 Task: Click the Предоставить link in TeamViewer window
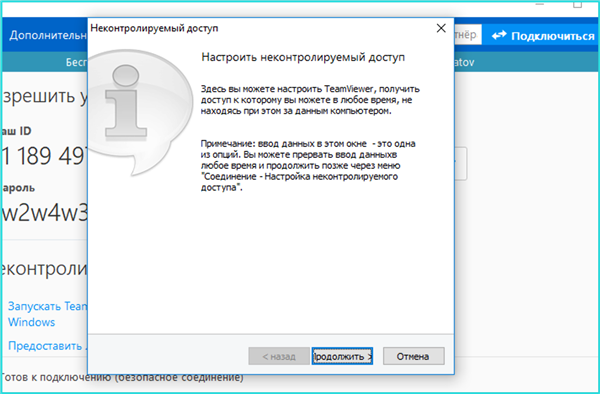47,346
